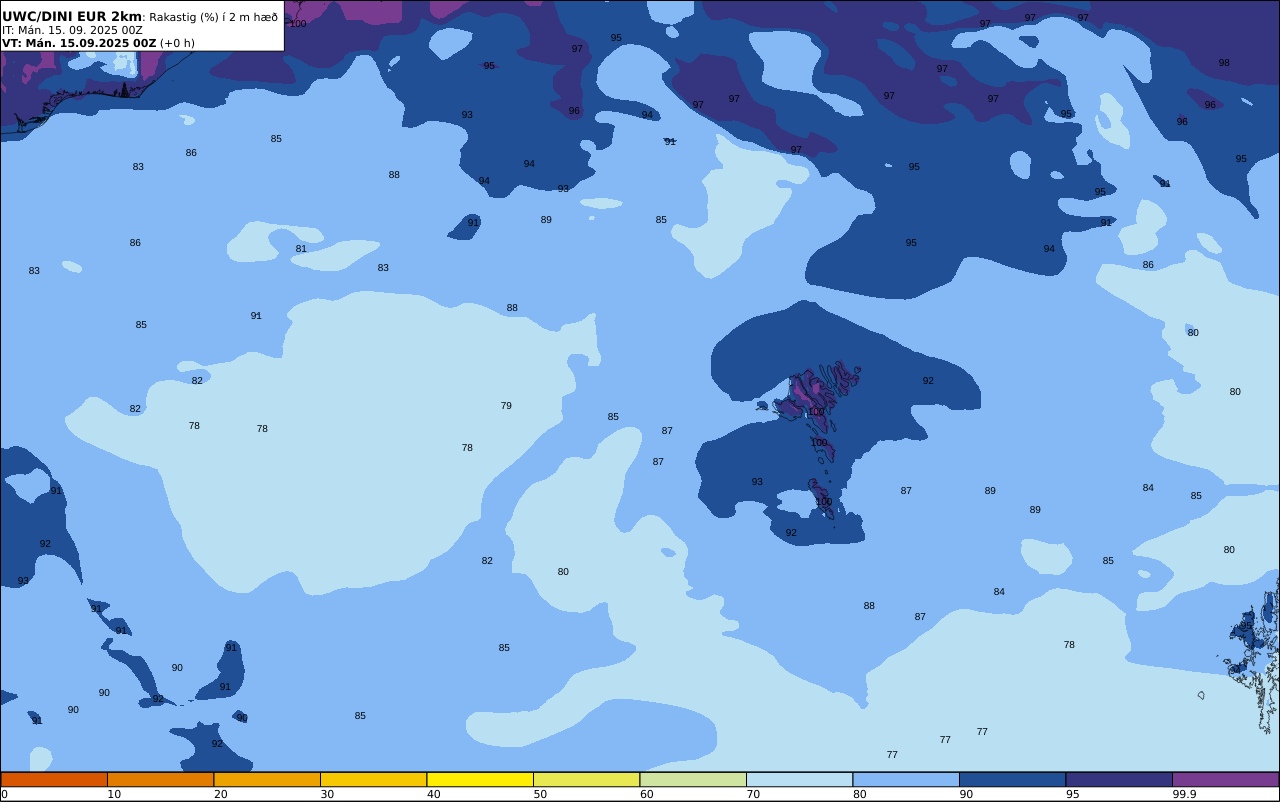
Task: Choose the medium blue 90–95 legend swatch
Action: point(1012,779)
